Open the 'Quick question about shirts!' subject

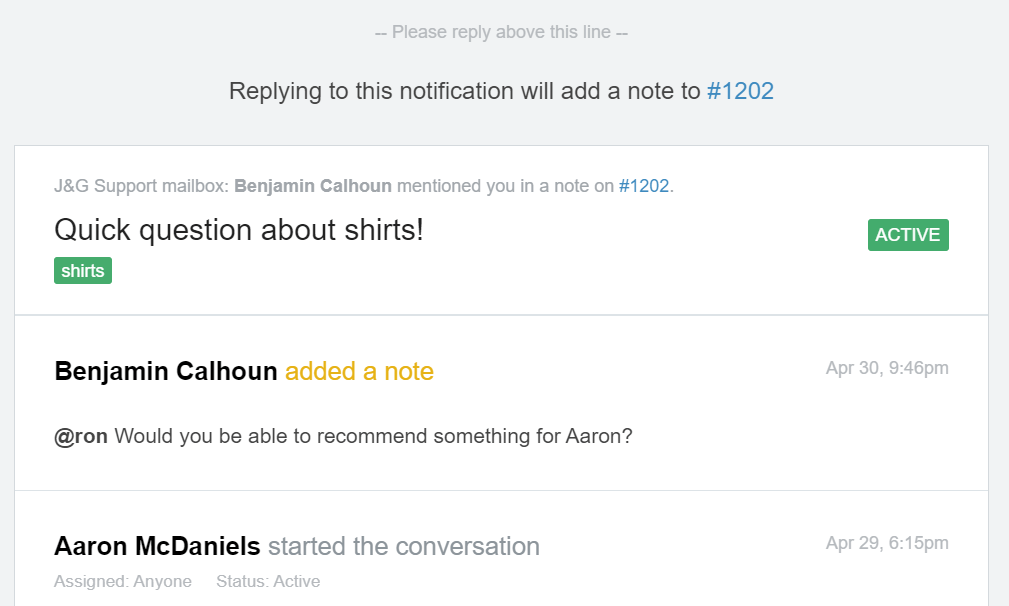239,230
